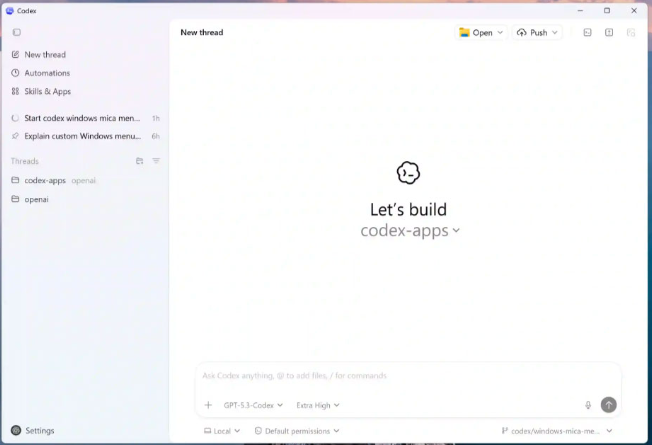Click the 'New thread' header title
The height and width of the screenshot is (445, 652).
click(202, 32)
